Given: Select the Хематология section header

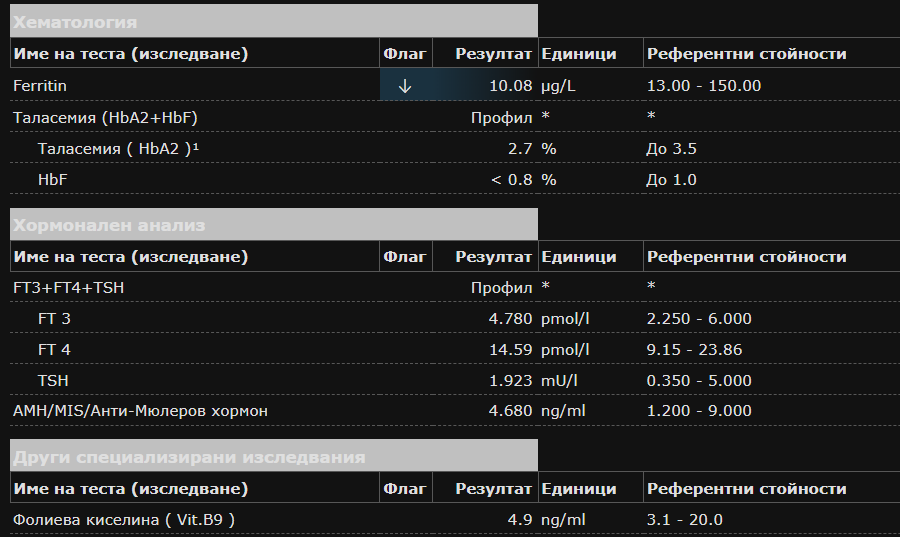Looking at the screenshot, I should point(75,22).
